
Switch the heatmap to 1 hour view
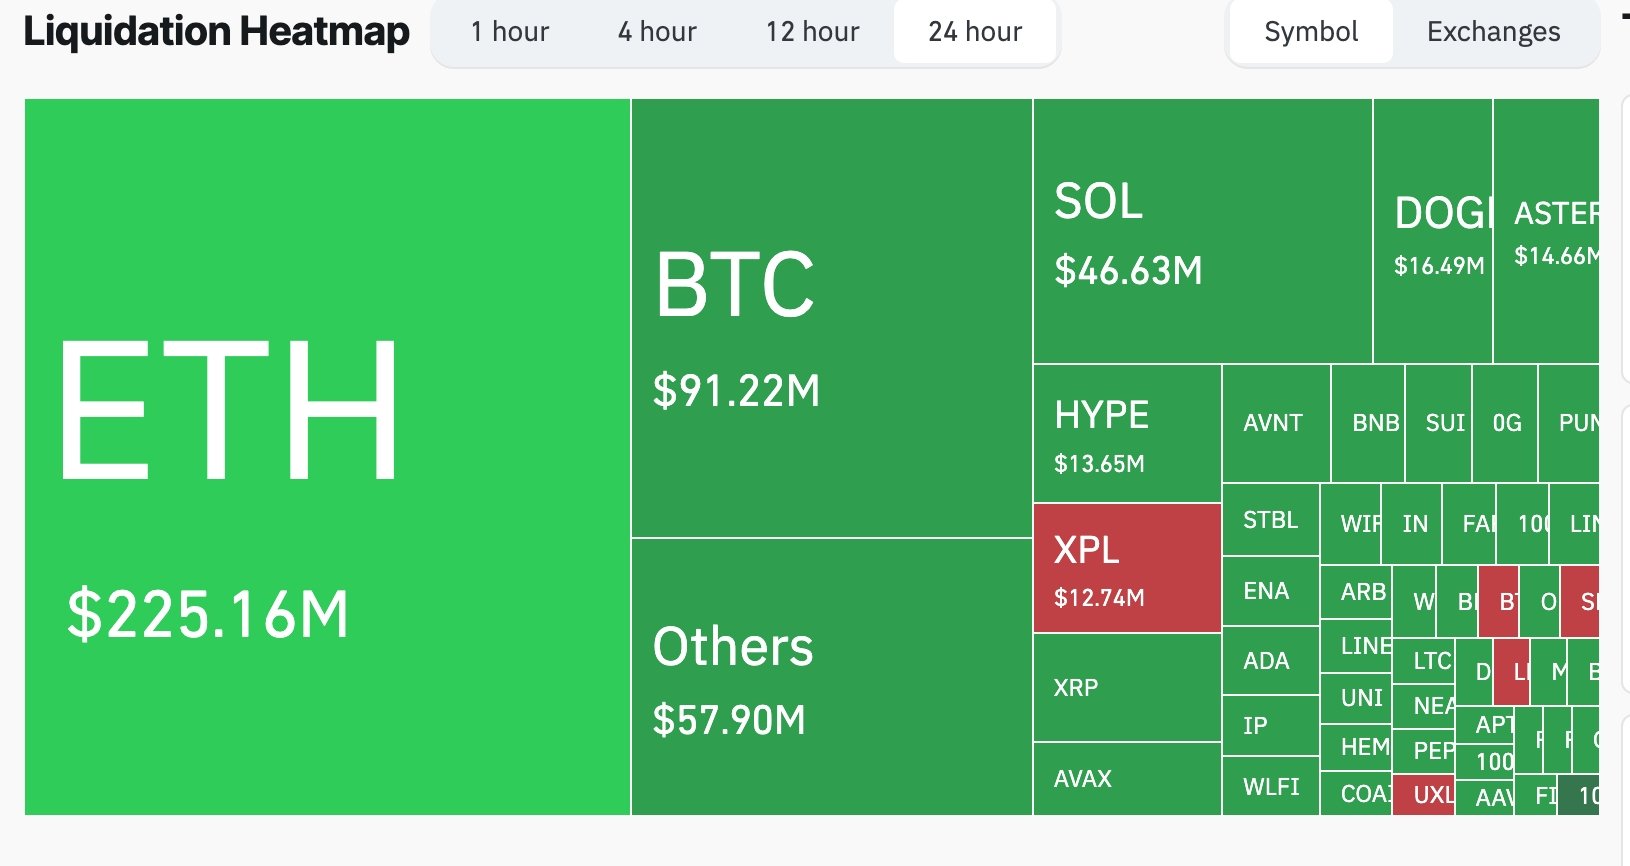(x=510, y=31)
